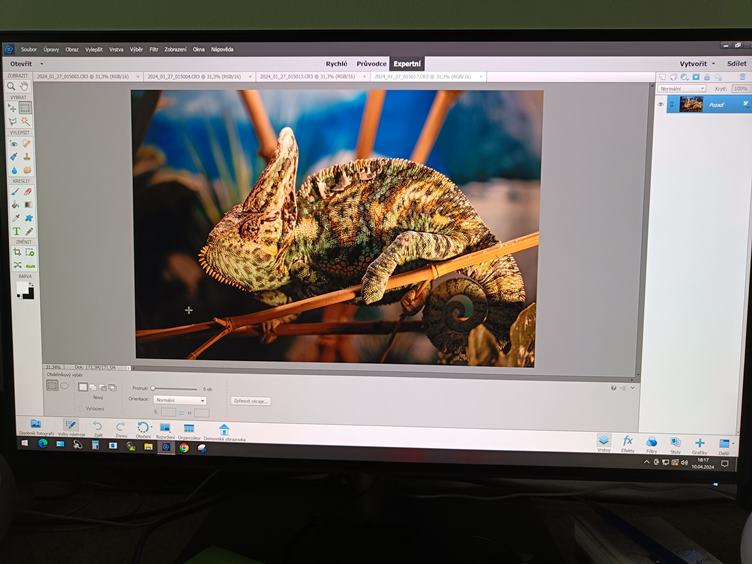Screen dimensions: 752x564
Task: Set selection mode to New selection
Action: pyautogui.click(x=83, y=387)
